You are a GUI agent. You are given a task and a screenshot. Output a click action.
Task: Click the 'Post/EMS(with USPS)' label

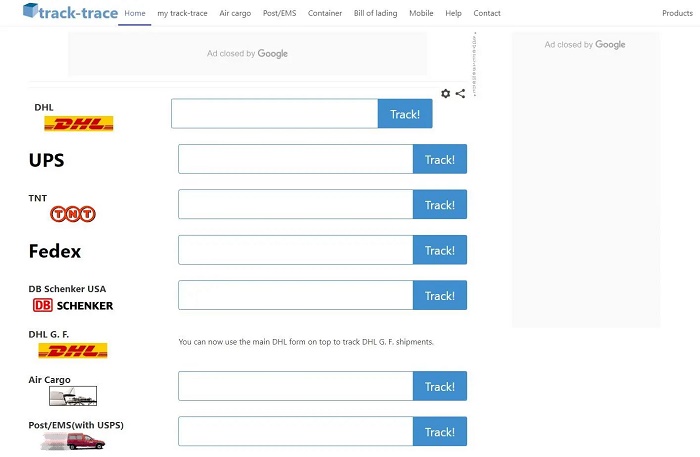tap(76, 425)
